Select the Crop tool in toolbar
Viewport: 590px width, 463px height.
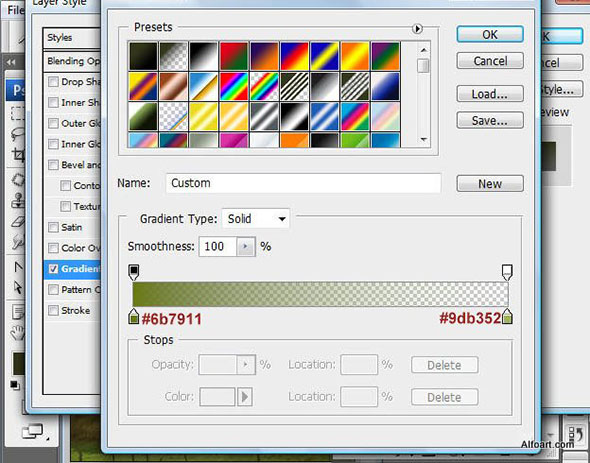[18, 155]
